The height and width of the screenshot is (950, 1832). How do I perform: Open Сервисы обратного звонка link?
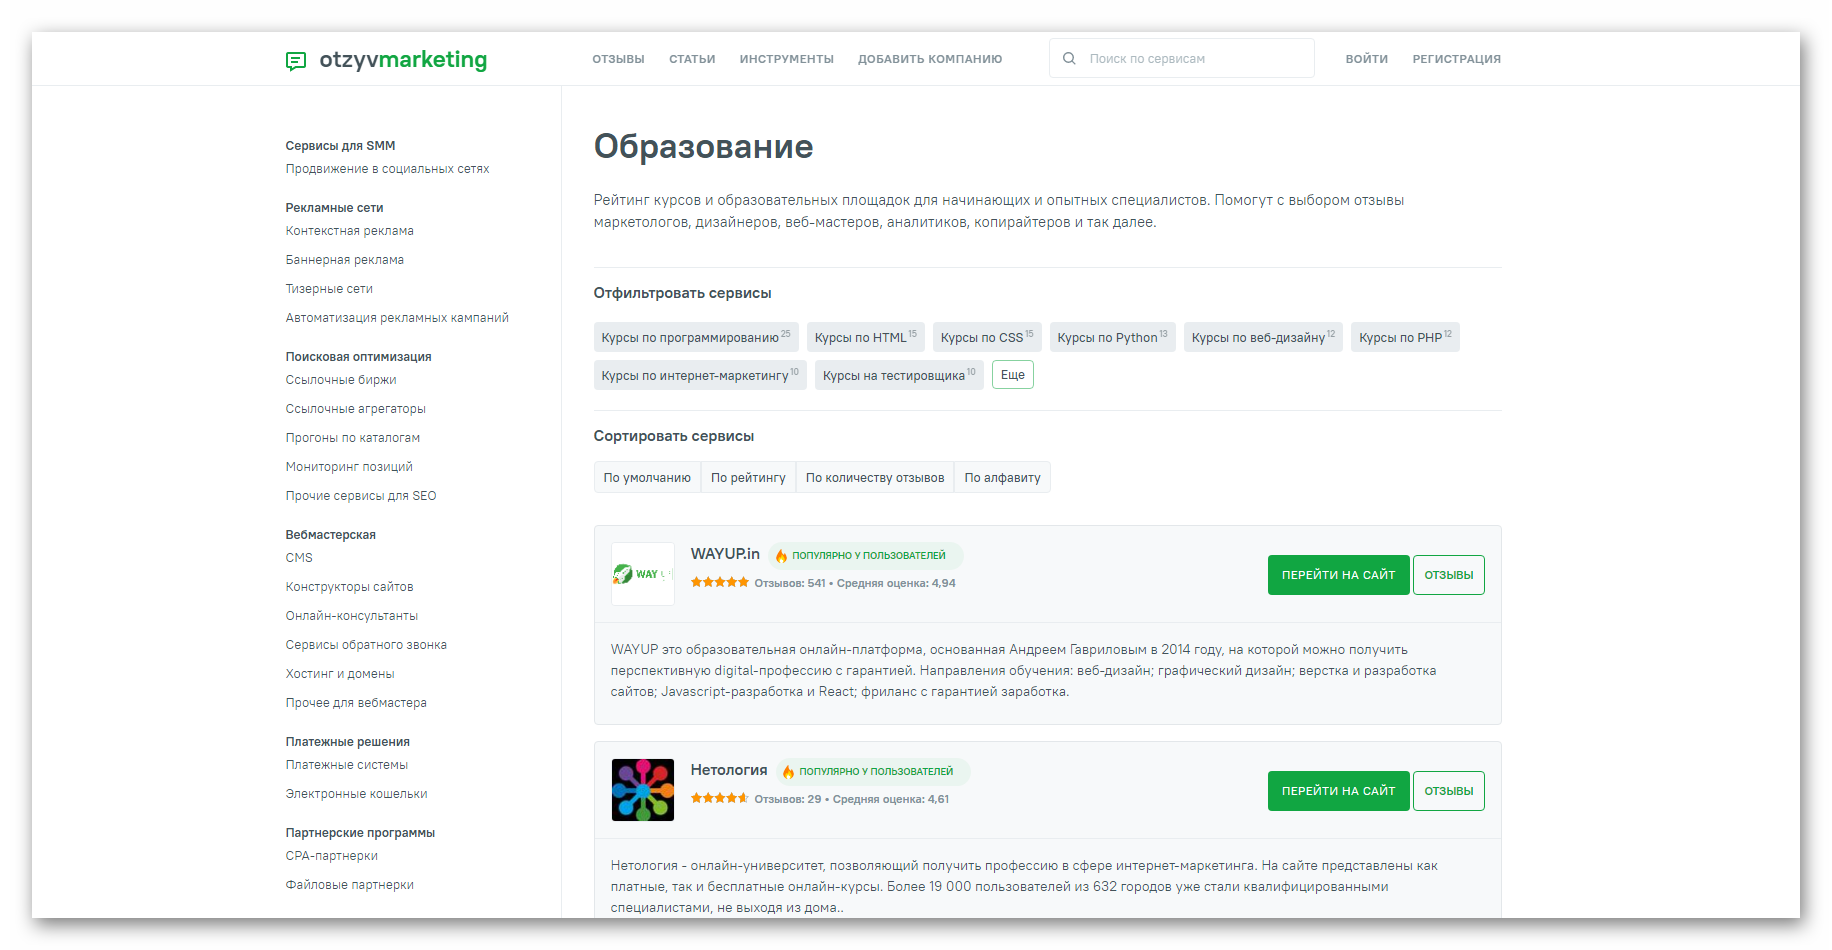point(366,645)
